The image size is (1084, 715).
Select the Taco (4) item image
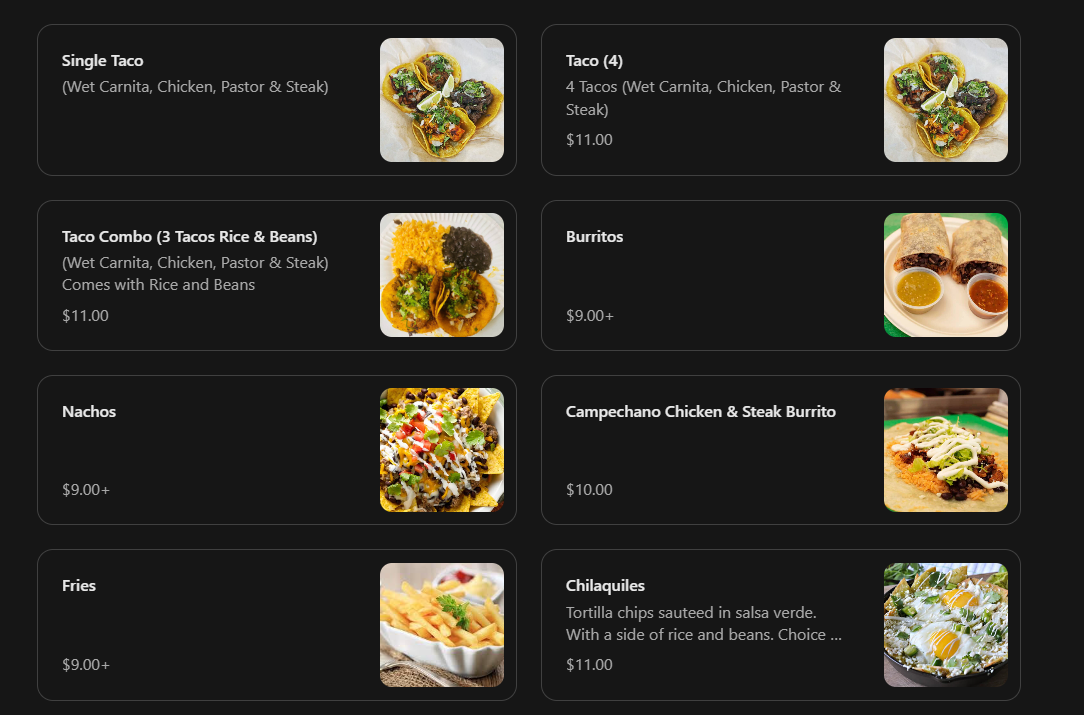(946, 100)
